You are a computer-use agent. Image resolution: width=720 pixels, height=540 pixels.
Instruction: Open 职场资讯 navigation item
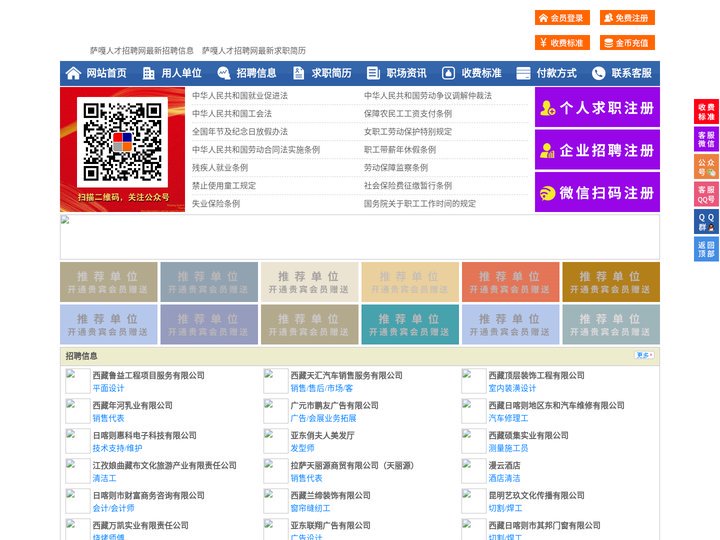406,73
